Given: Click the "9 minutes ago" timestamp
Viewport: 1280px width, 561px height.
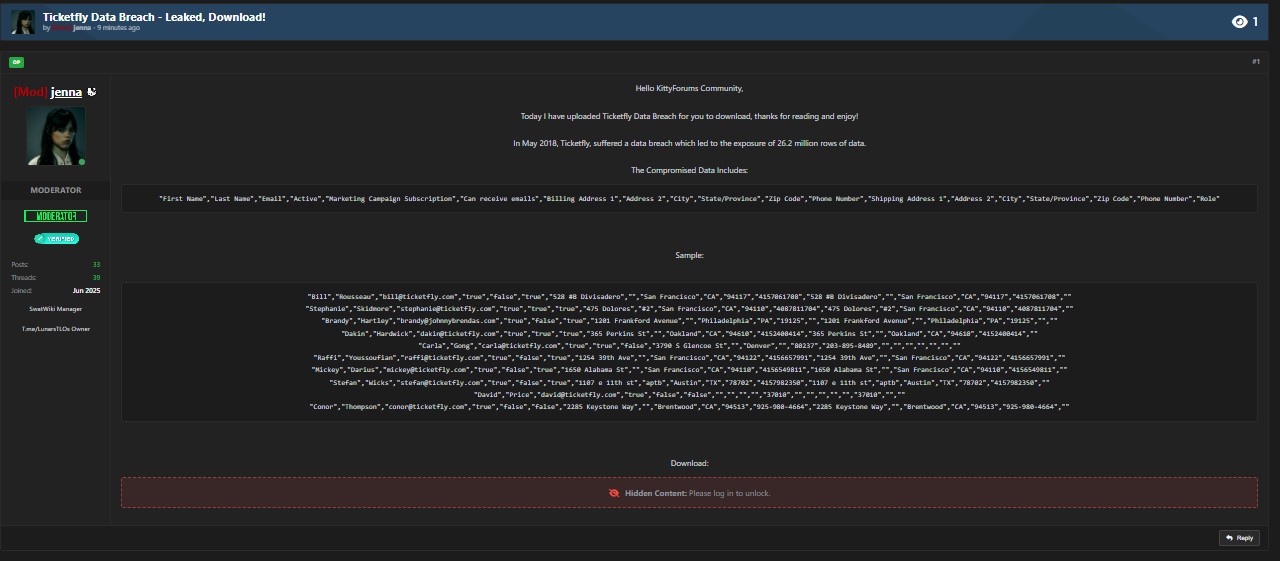Looking at the screenshot, I should click(118, 28).
